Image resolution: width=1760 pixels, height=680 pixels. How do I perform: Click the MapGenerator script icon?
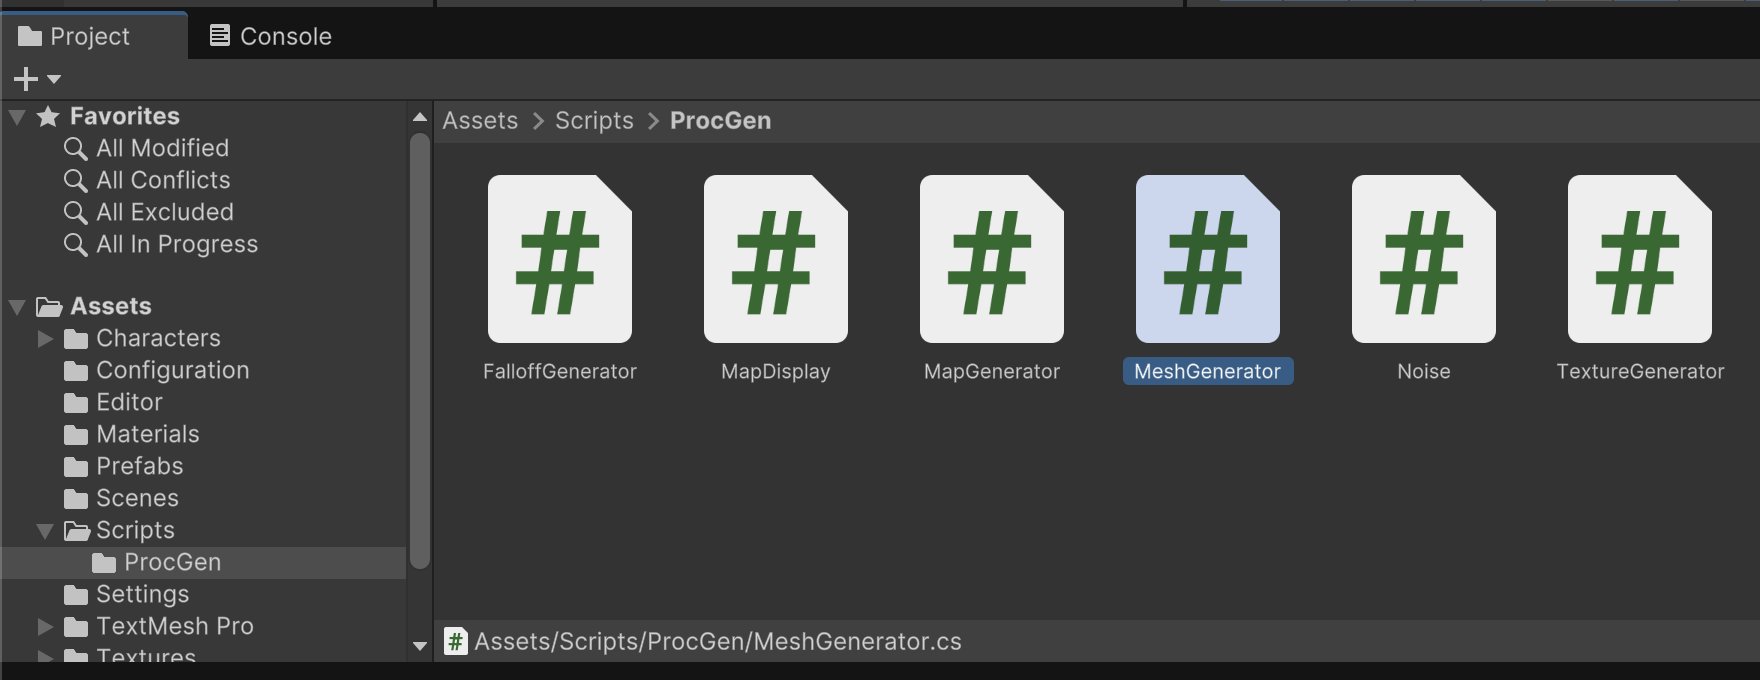991,259
